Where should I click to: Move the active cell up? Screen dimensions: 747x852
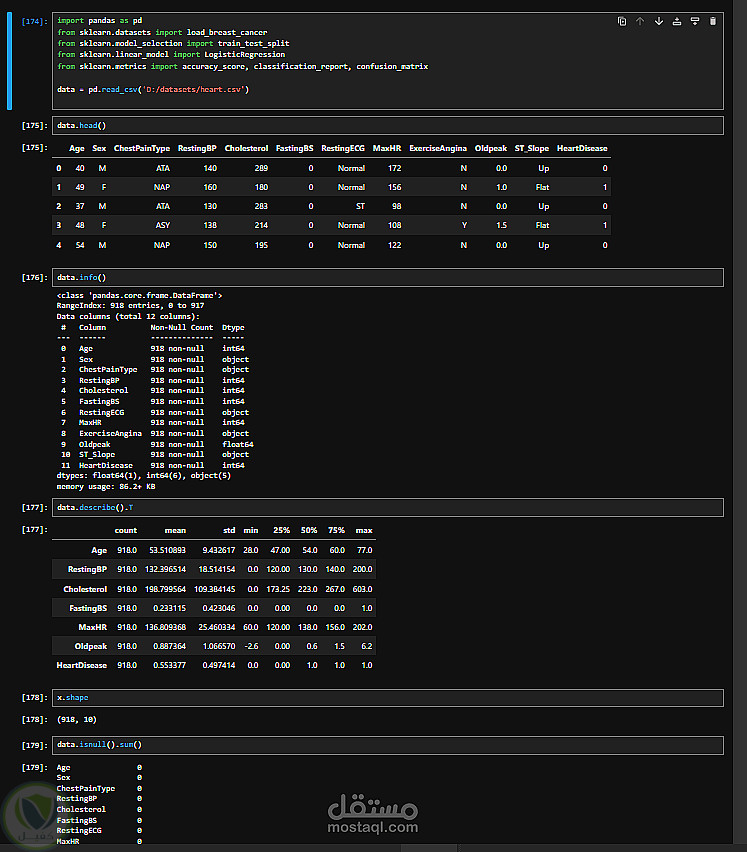640,21
